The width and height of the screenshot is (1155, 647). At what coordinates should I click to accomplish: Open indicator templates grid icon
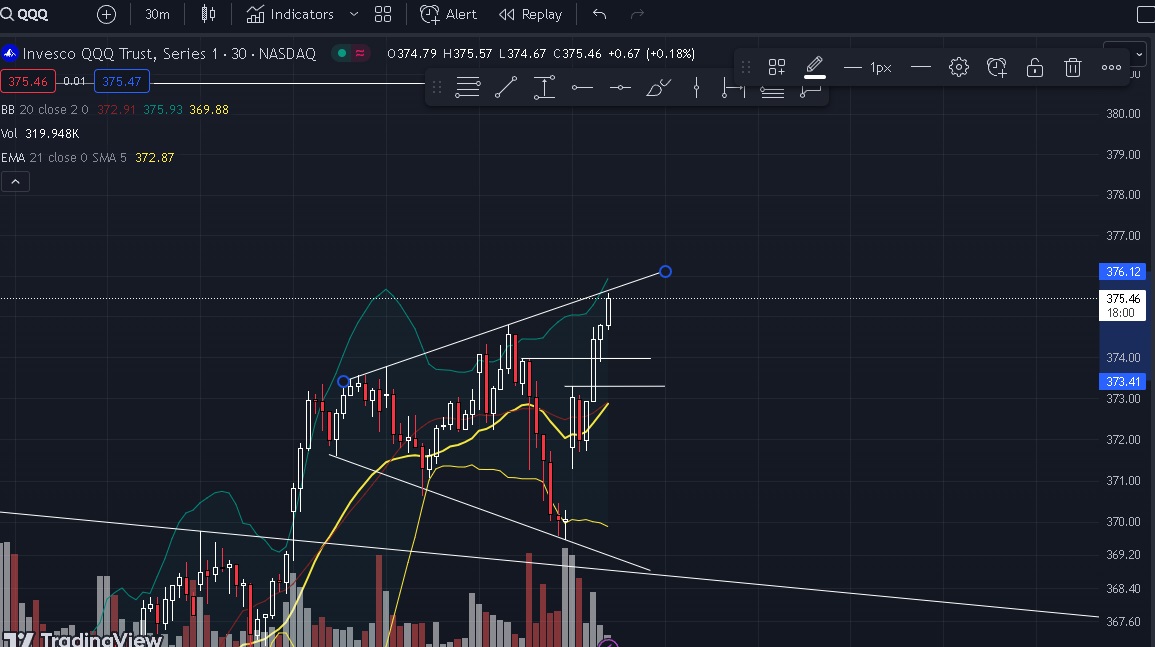[383, 14]
